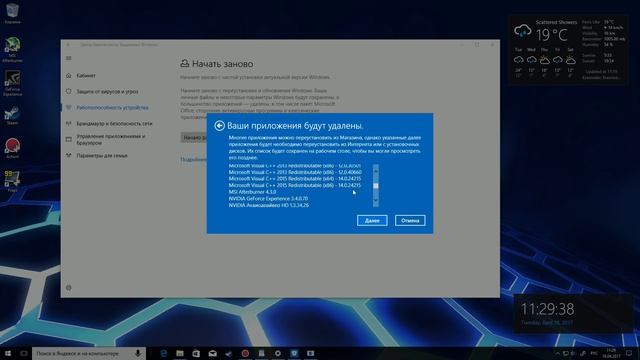This screenshot has width=640, height=360.
Task: Open Mail app from taskbar
Action: (213, 353)
